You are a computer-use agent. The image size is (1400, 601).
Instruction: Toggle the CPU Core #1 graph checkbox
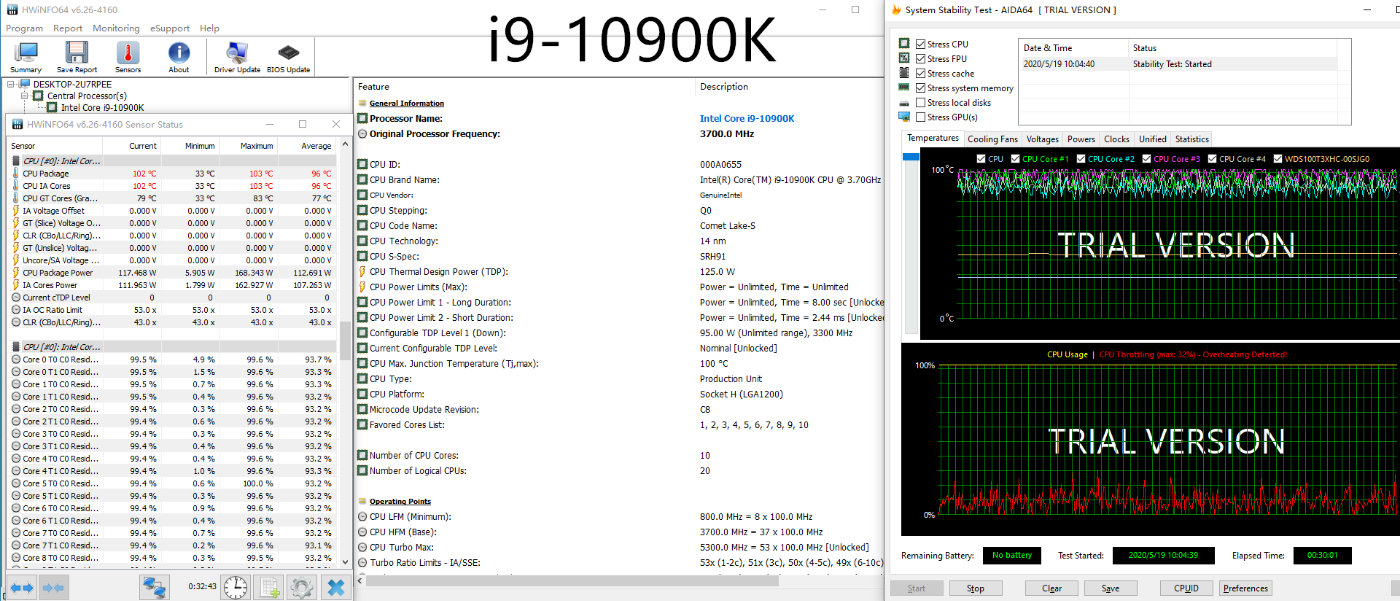[1016, 159]
